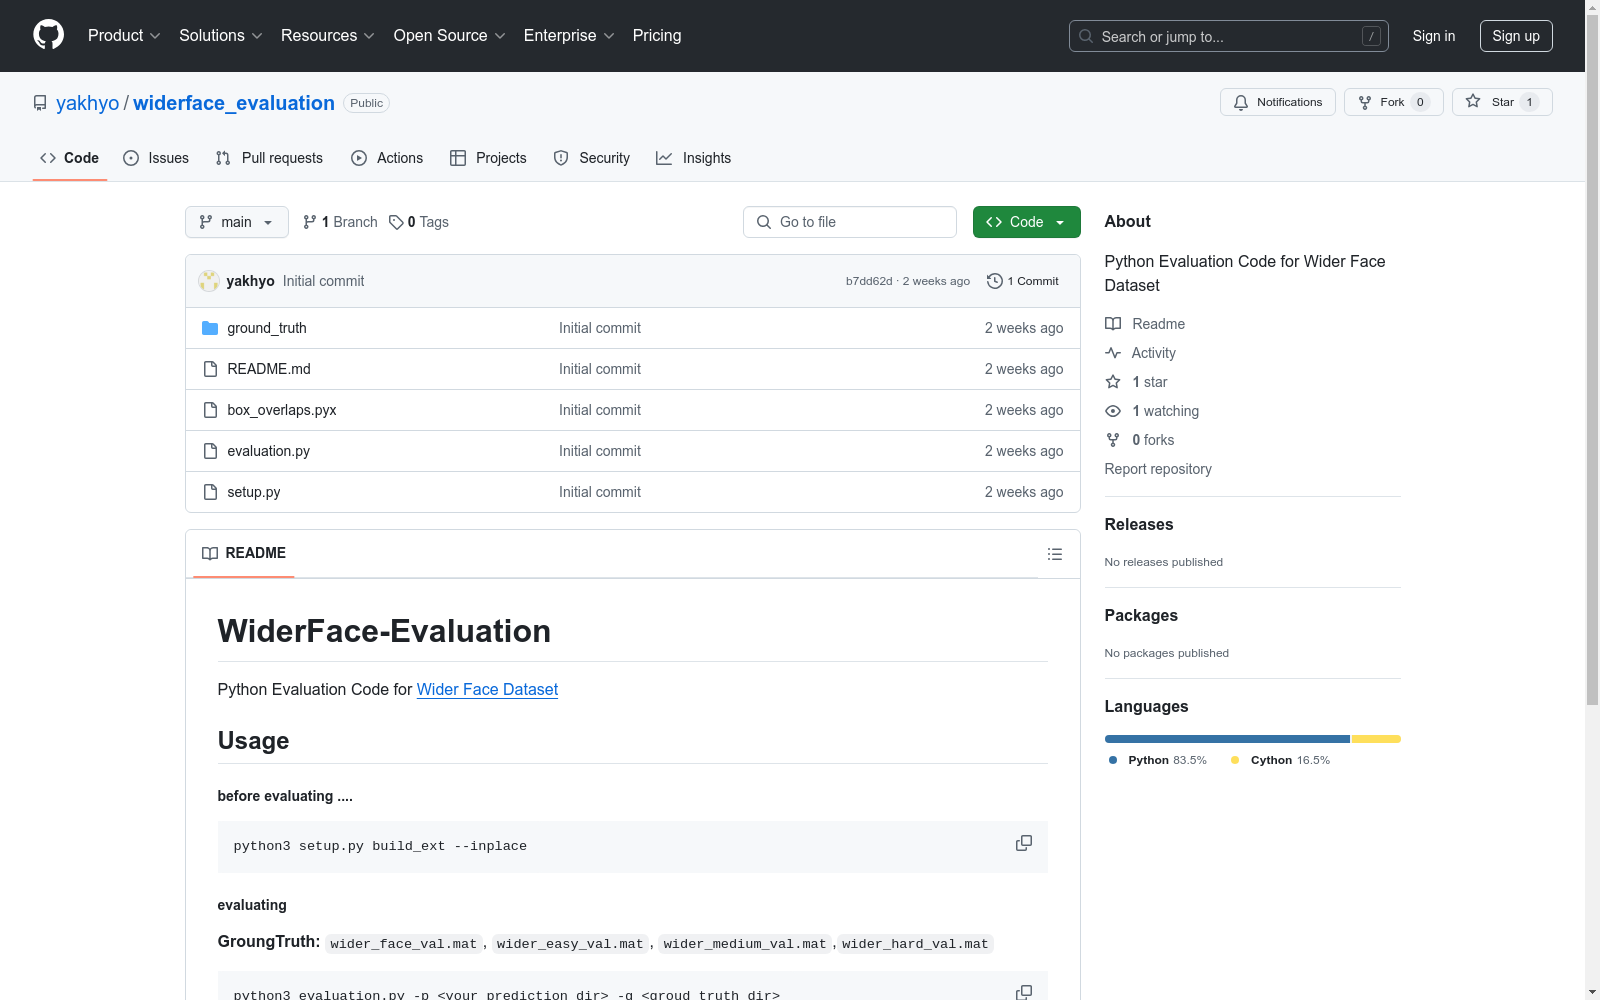
Task: Open the yakhyo owner profile link
Action: [x=88, y=103]
